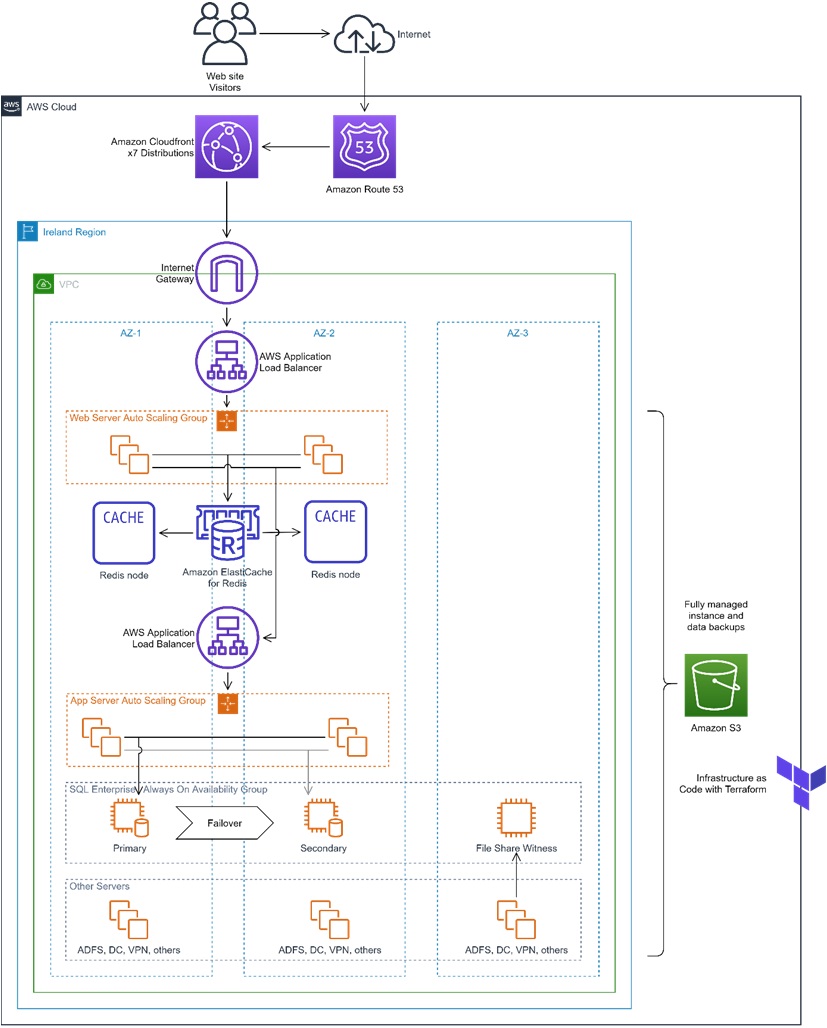Click the CACHE Redis node icon in AZ-2
The image size is (827, 1028).
tap(336, 532)
